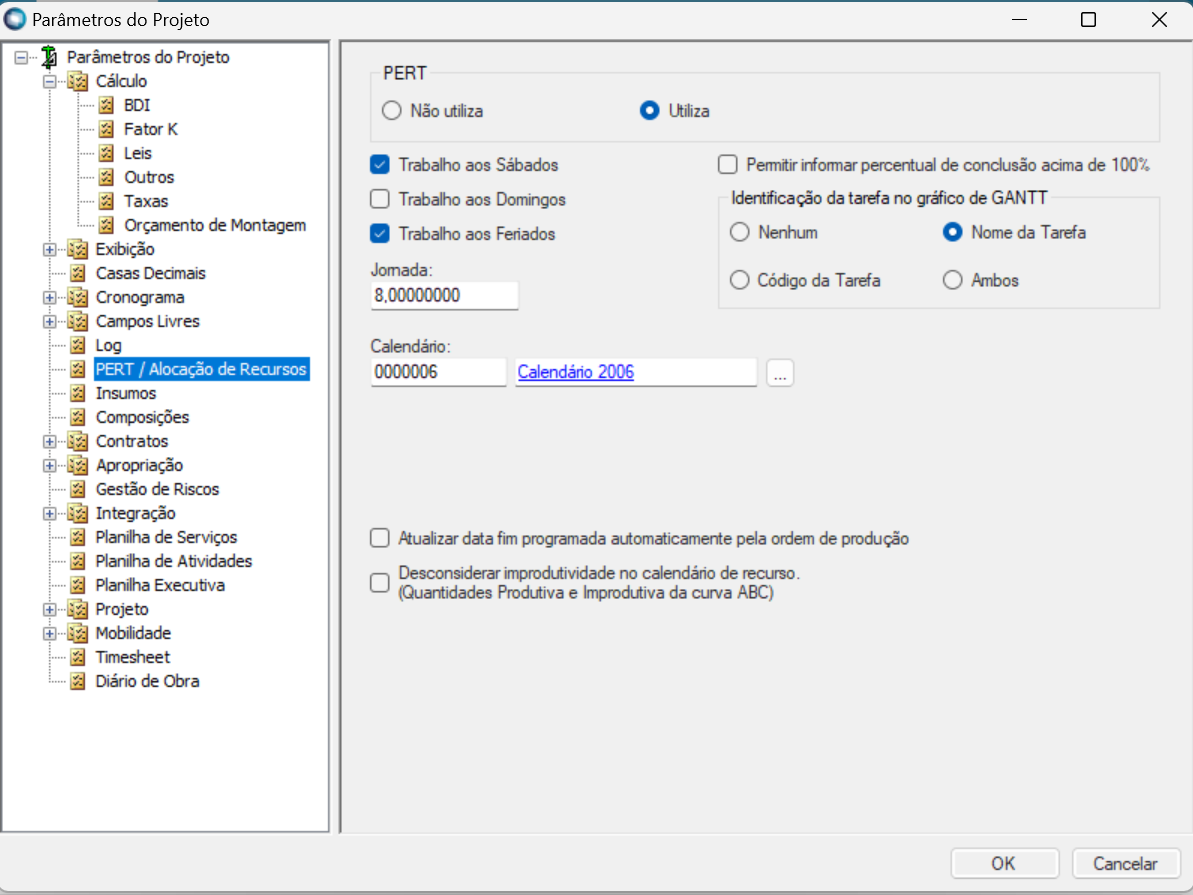
Task: Click the Diário de Obra icon
Action: tap(78, 681)
